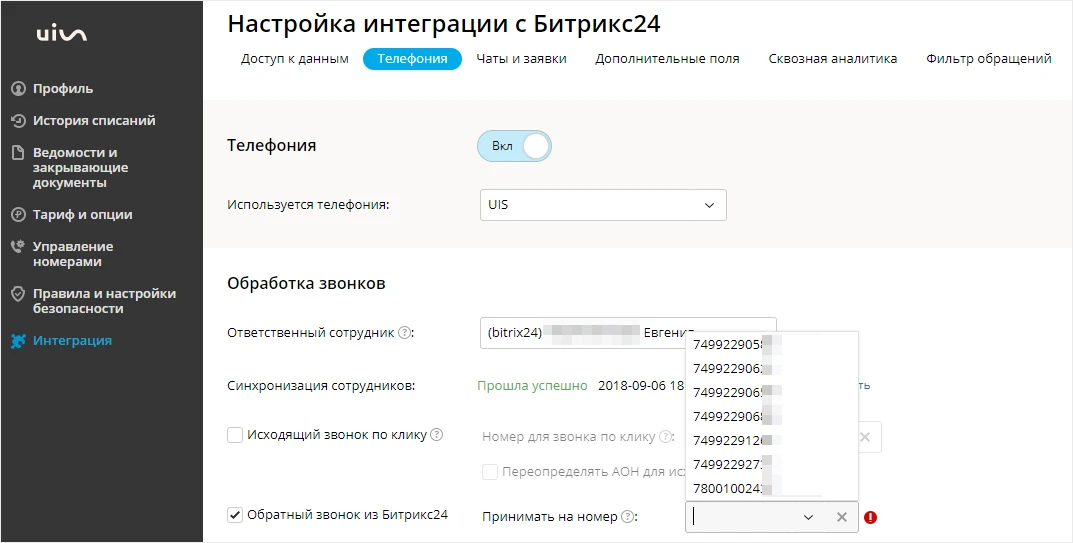Screen dimensions: 1073x543
Task: Uncheck Обратный звонок из Битрикс24
Action: 235,515
